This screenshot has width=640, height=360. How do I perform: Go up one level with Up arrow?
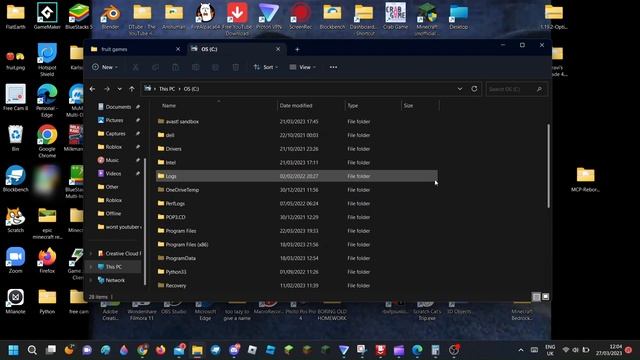(131, 89)
